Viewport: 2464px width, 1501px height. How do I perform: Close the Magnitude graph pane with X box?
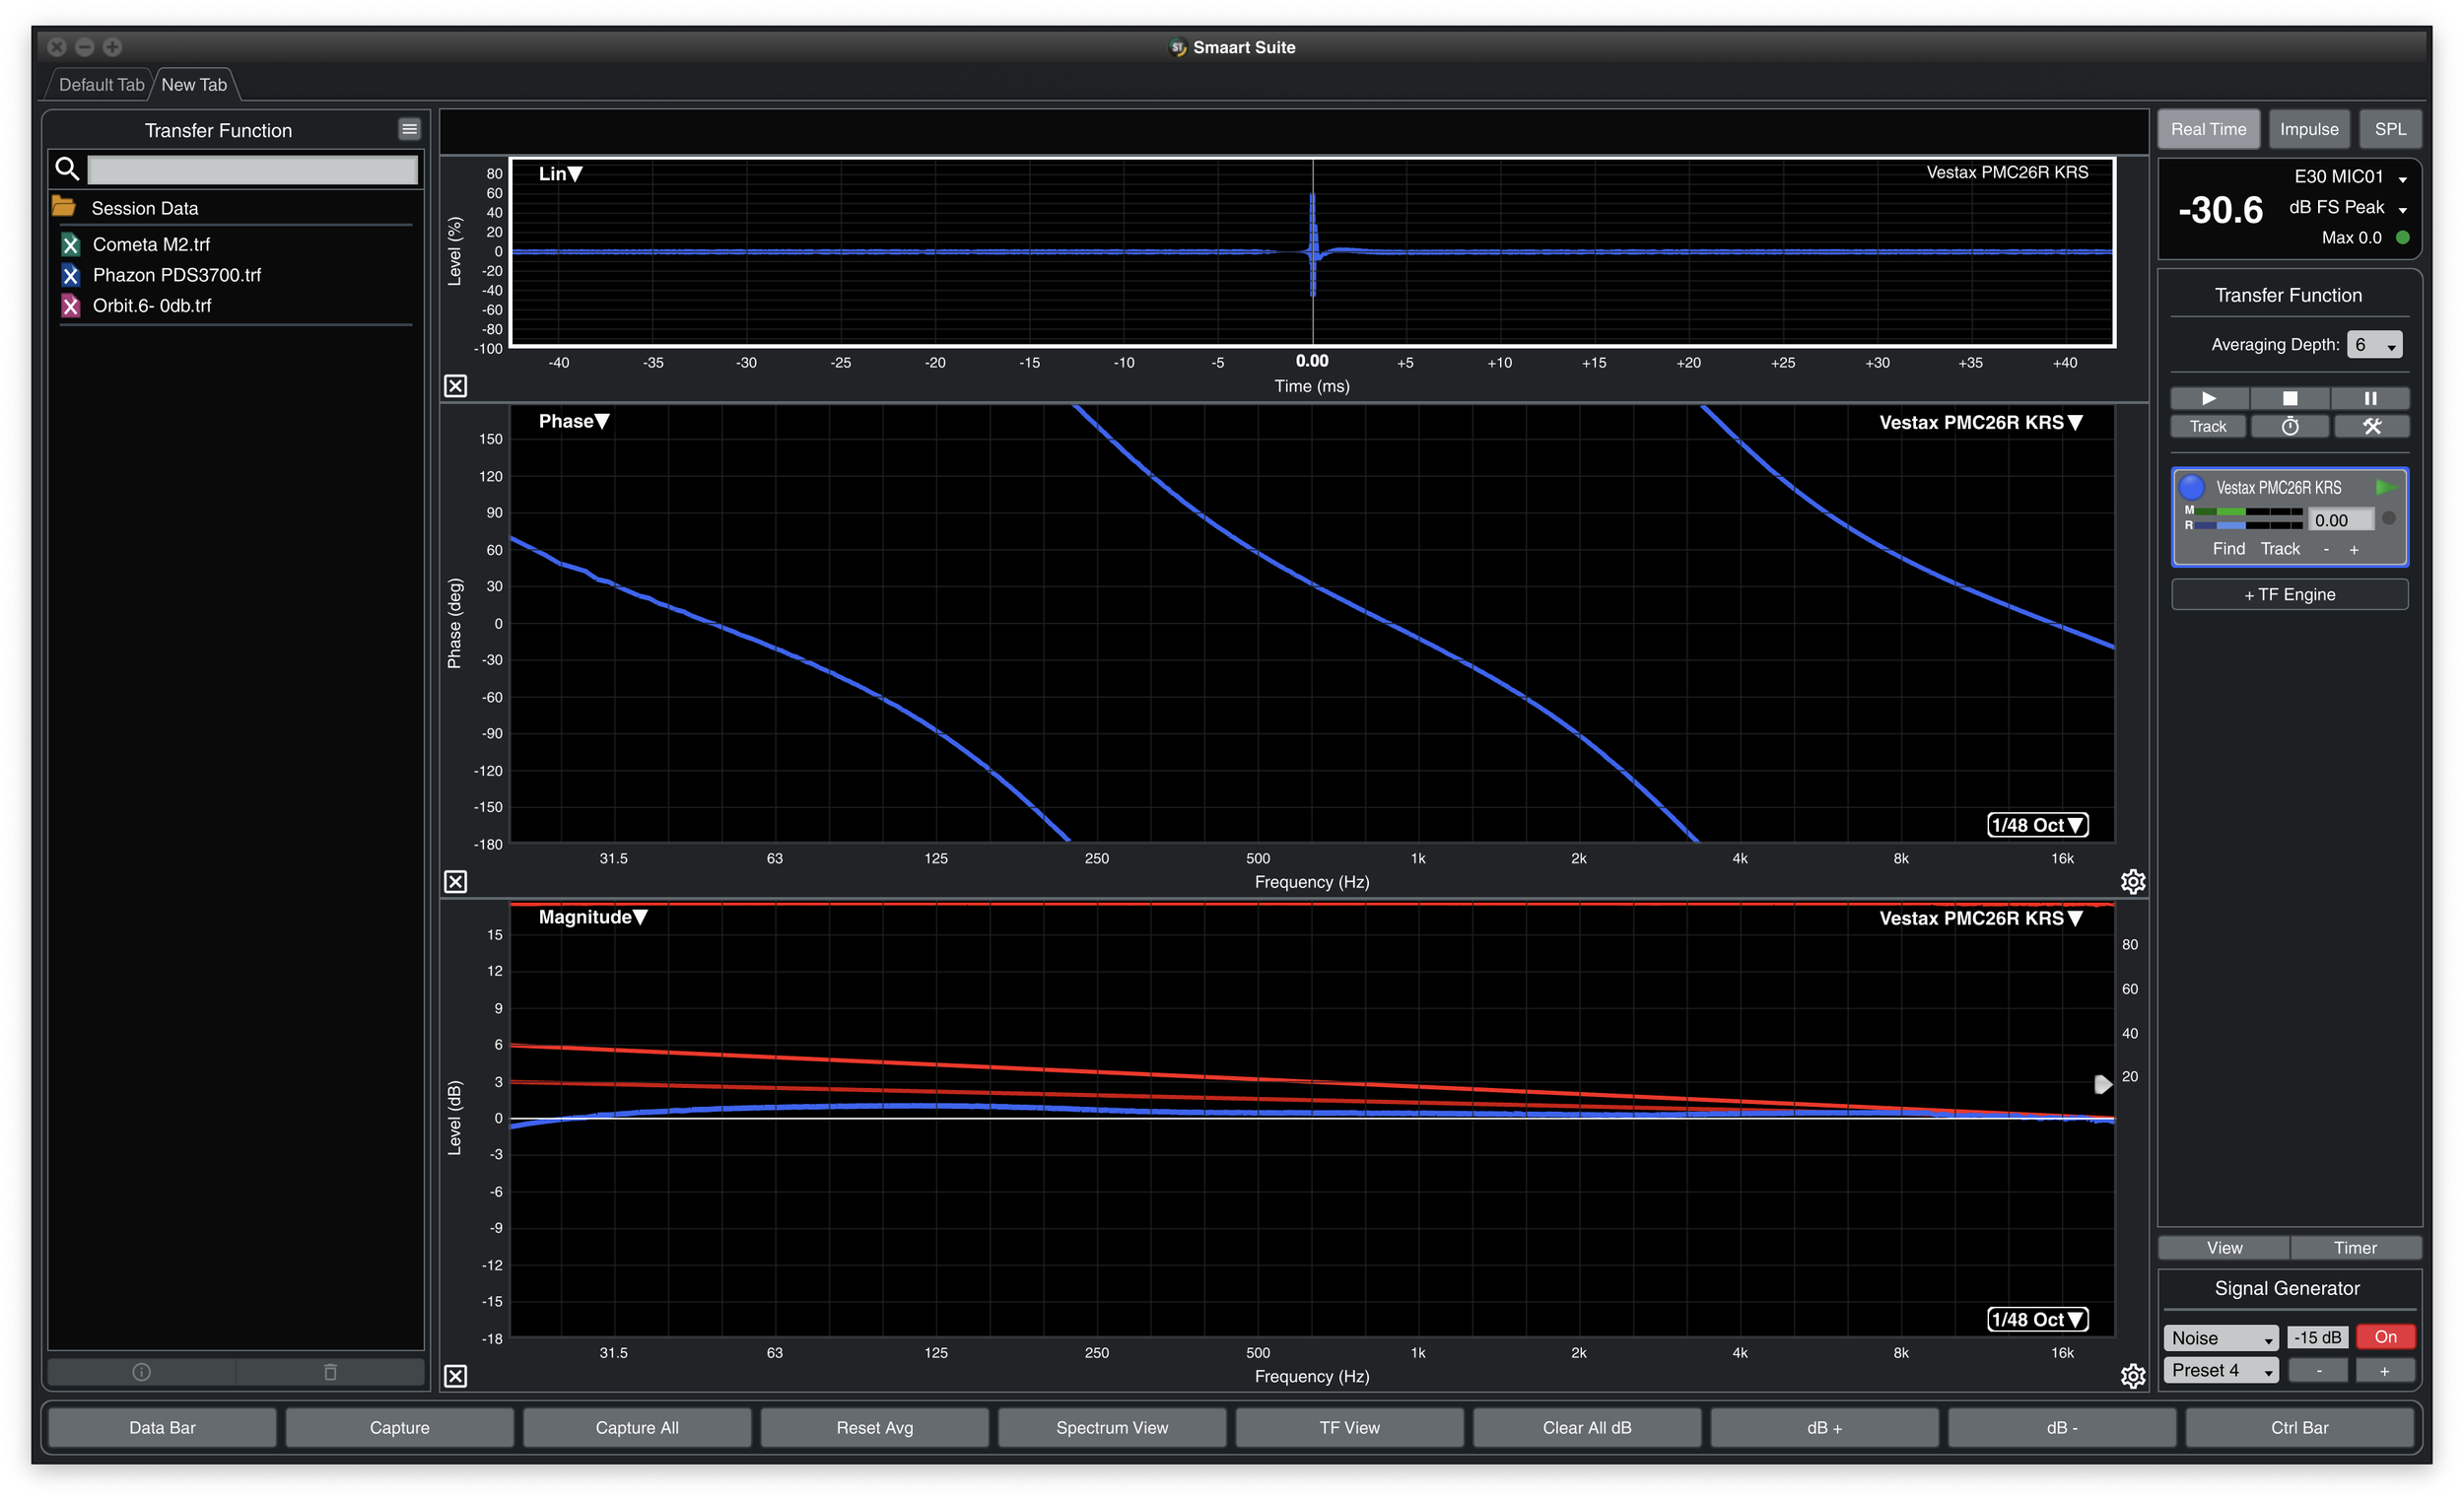pos(455,1376)
